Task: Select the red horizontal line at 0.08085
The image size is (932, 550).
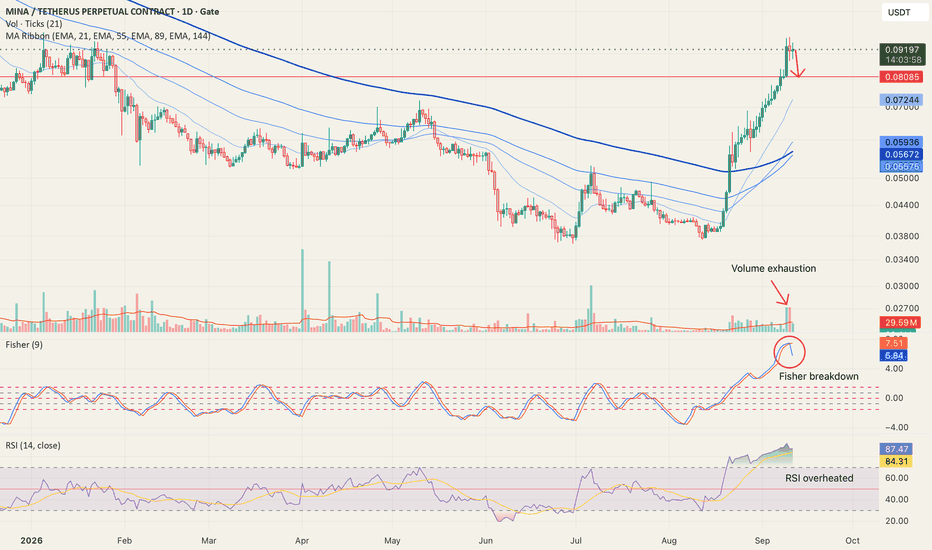Action: 439,77
